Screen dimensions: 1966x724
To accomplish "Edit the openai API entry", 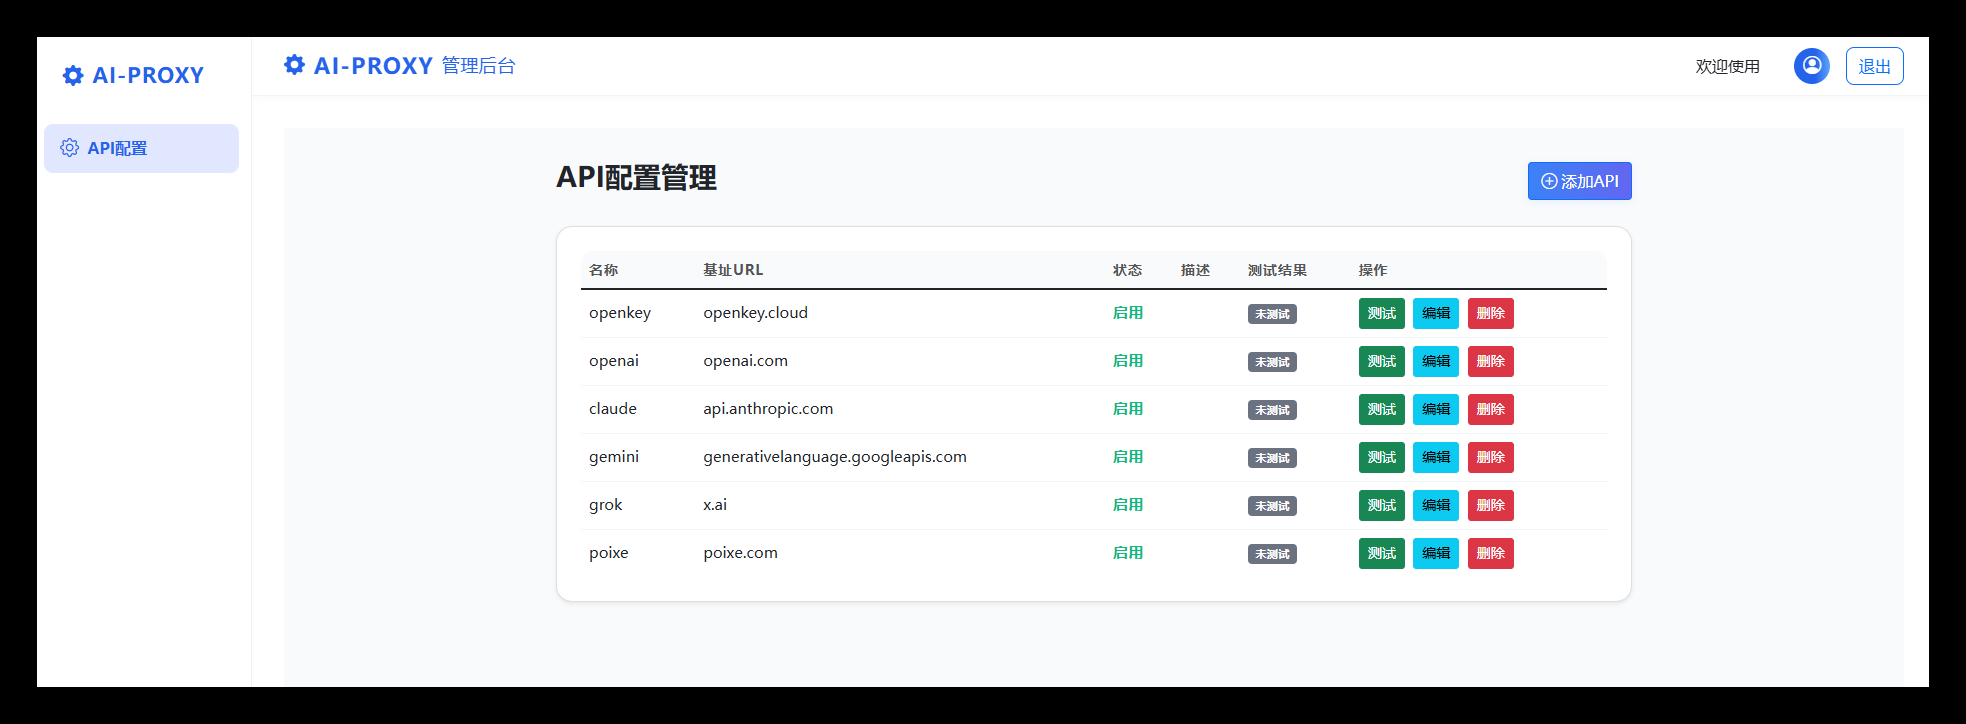I will [x=1436, y=361].
